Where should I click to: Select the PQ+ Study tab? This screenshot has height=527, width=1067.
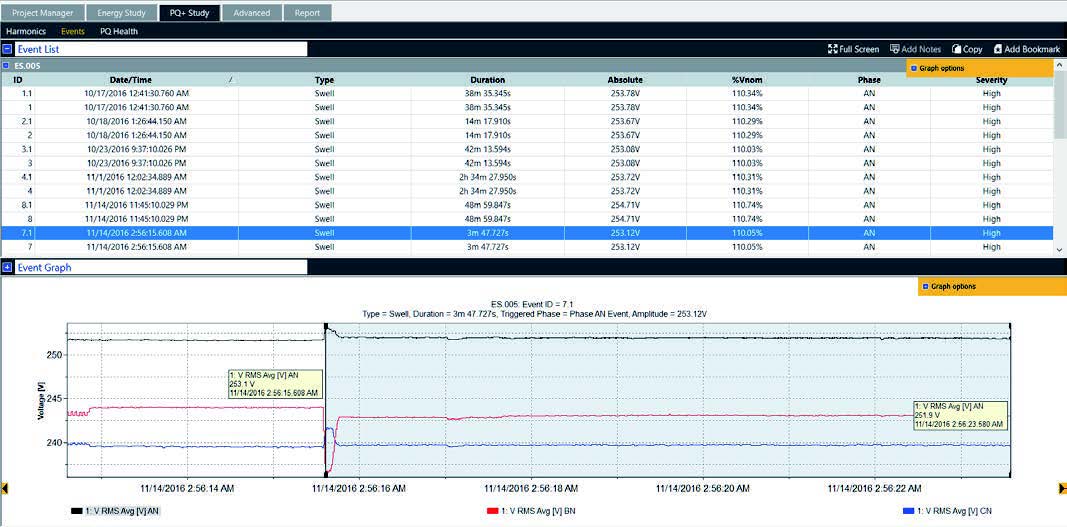pyautogui.click(x=190, y=13)
